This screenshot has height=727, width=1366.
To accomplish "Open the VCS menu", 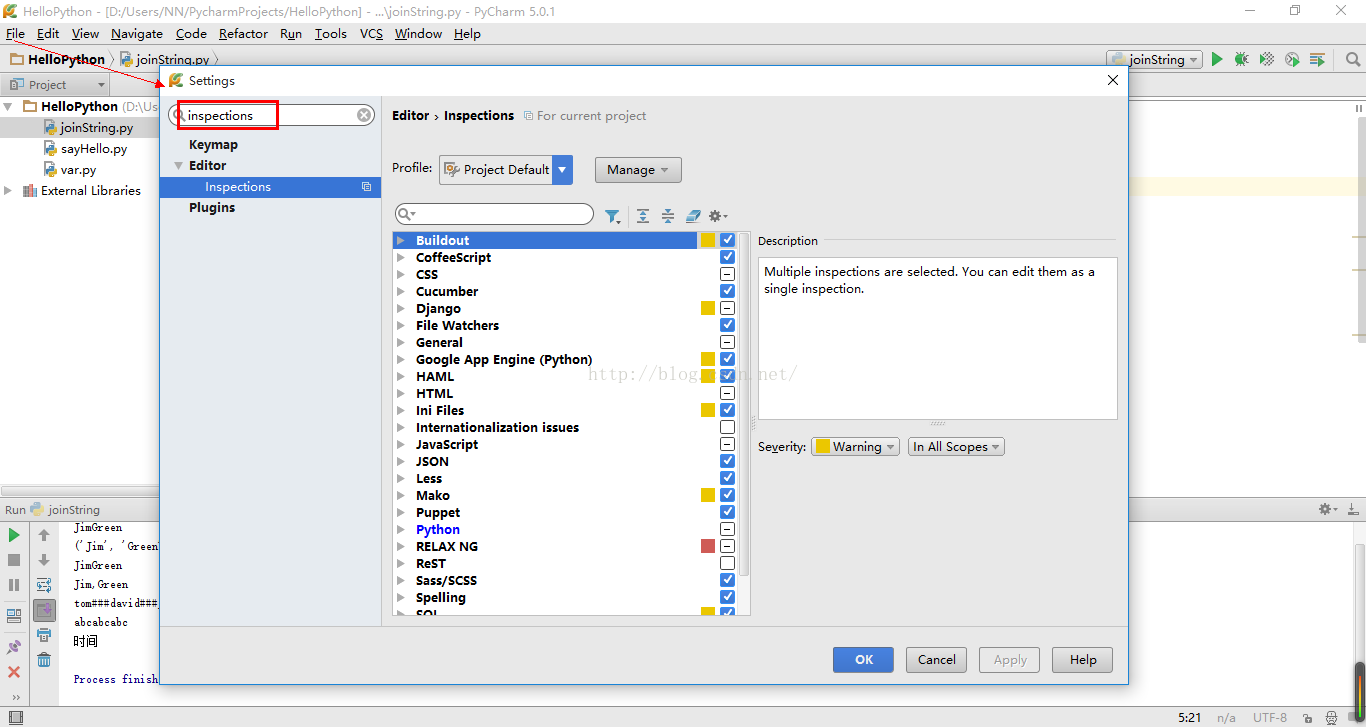I will pos(371,33).
